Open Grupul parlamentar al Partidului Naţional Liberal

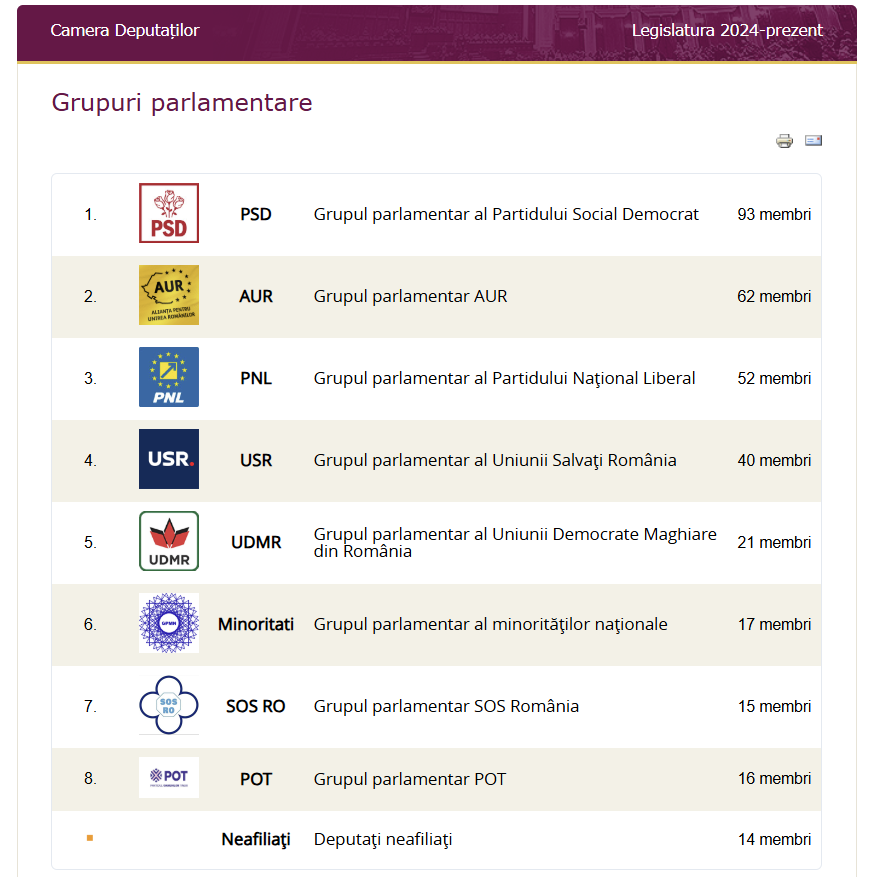coord(504,378)
